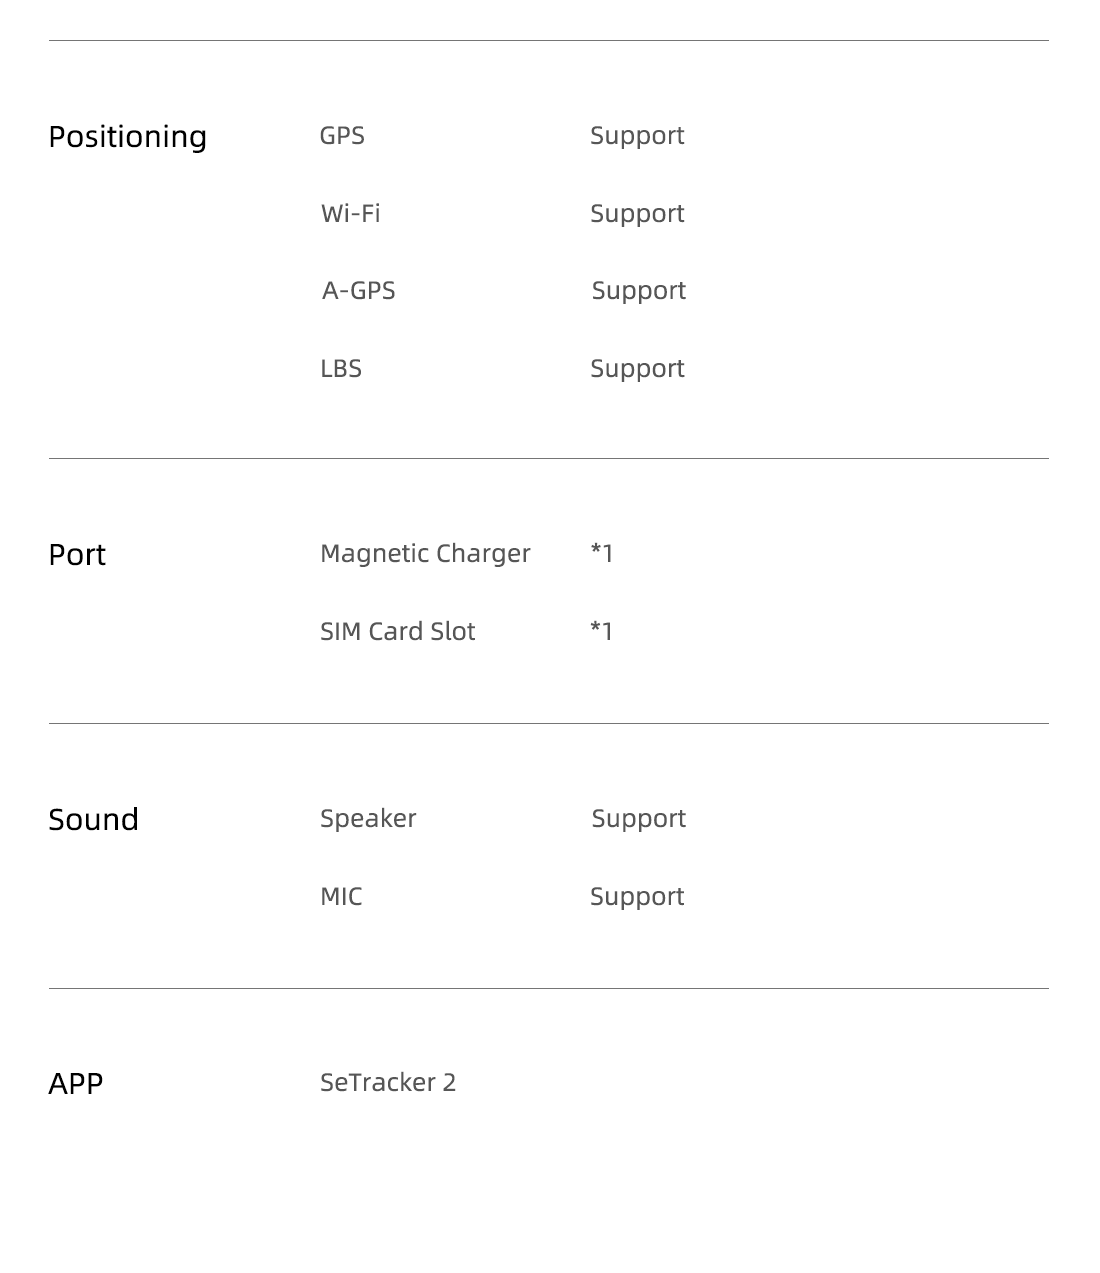Viewport: 1100px width, 1273px height.
Task: Click the Sound section heading
Action: pos(94,819)
